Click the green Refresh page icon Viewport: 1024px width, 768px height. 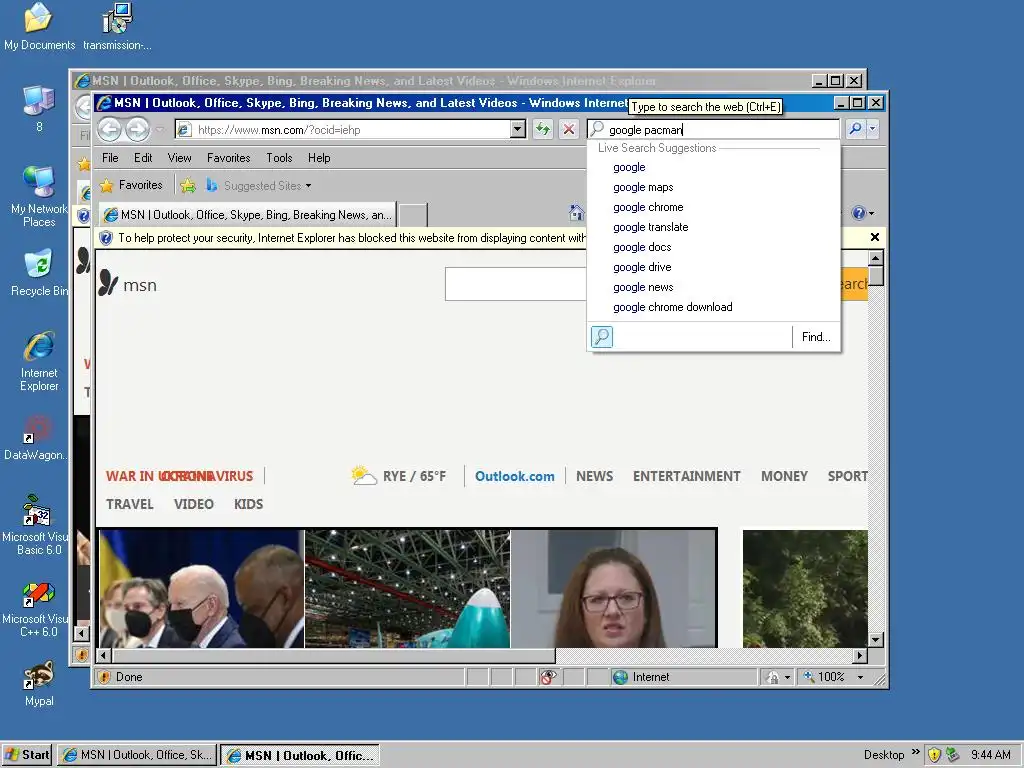[543, 129]
